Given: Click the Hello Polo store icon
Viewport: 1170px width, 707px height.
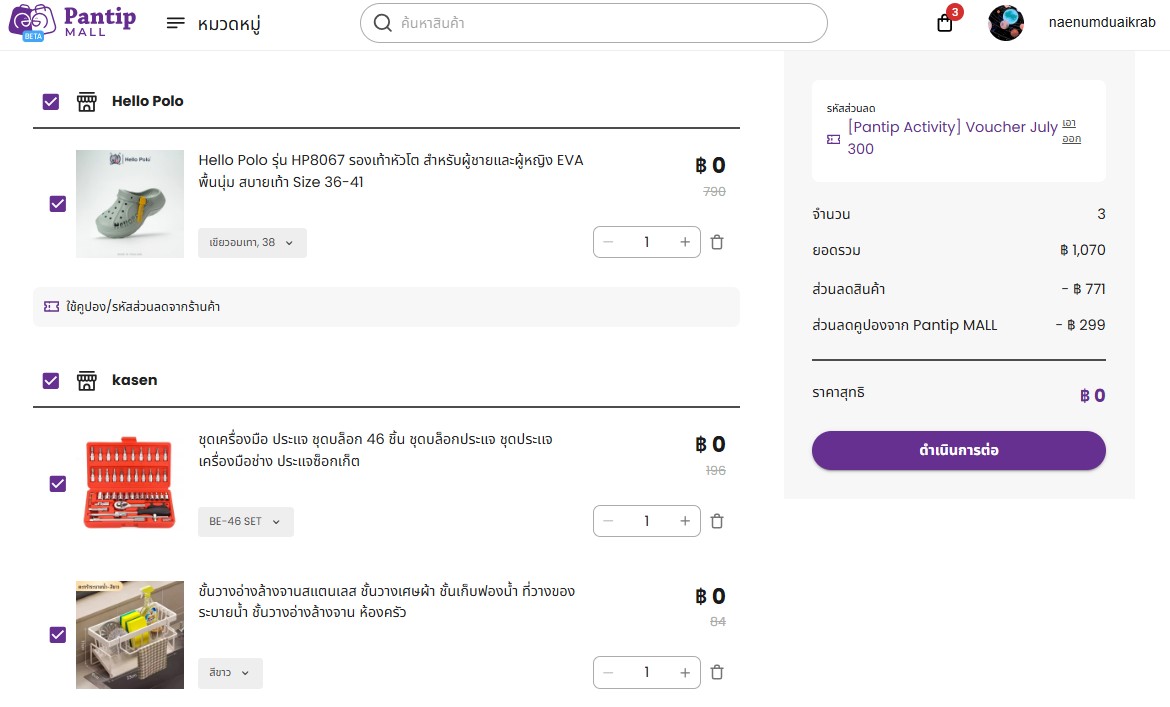Looking at the screenshot, I should [x=87, y=101].
